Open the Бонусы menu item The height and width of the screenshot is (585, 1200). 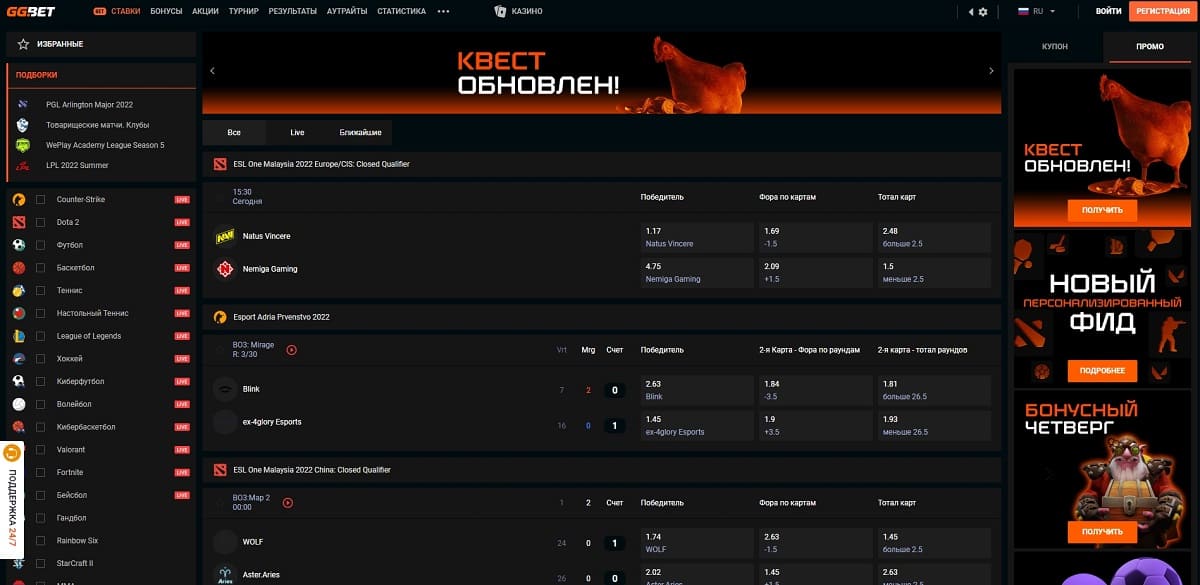pyautogui.click(x=166, y=11)
